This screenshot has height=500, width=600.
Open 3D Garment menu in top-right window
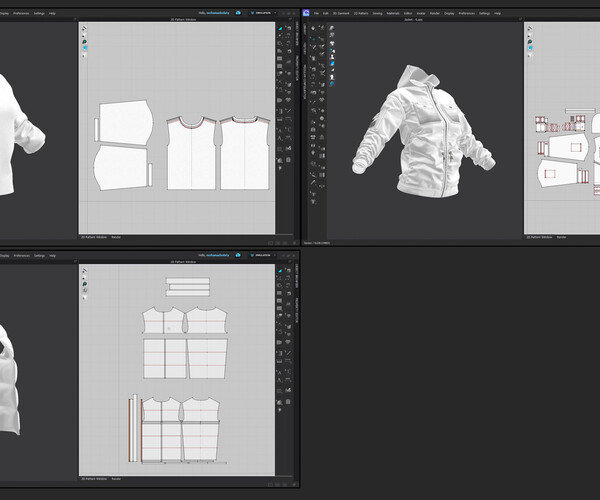(x=341, y=13)
